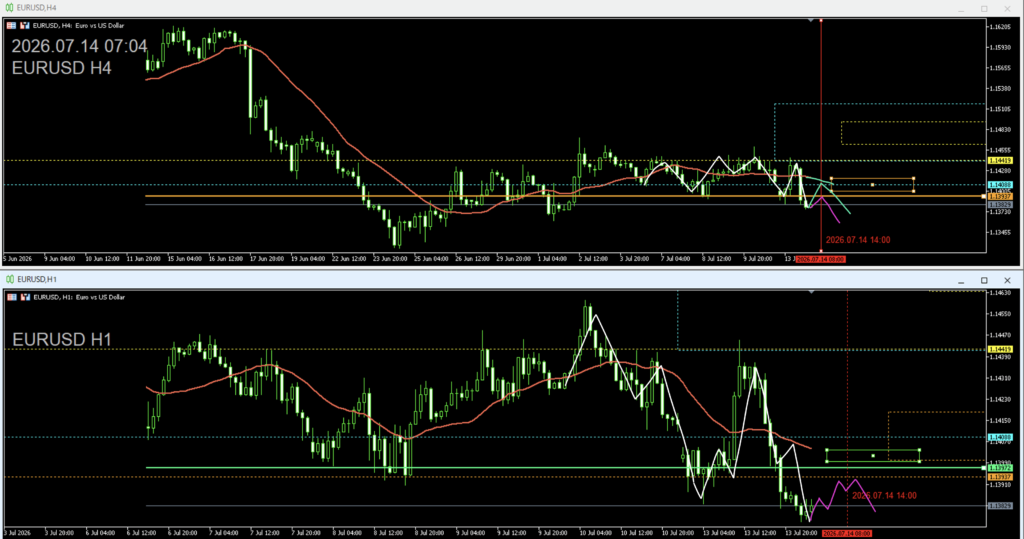Viewport: 1024px width, 539px height.
Task: Select the green 1.13972 horizontal line label on H1
Action: coord(1000,468)
